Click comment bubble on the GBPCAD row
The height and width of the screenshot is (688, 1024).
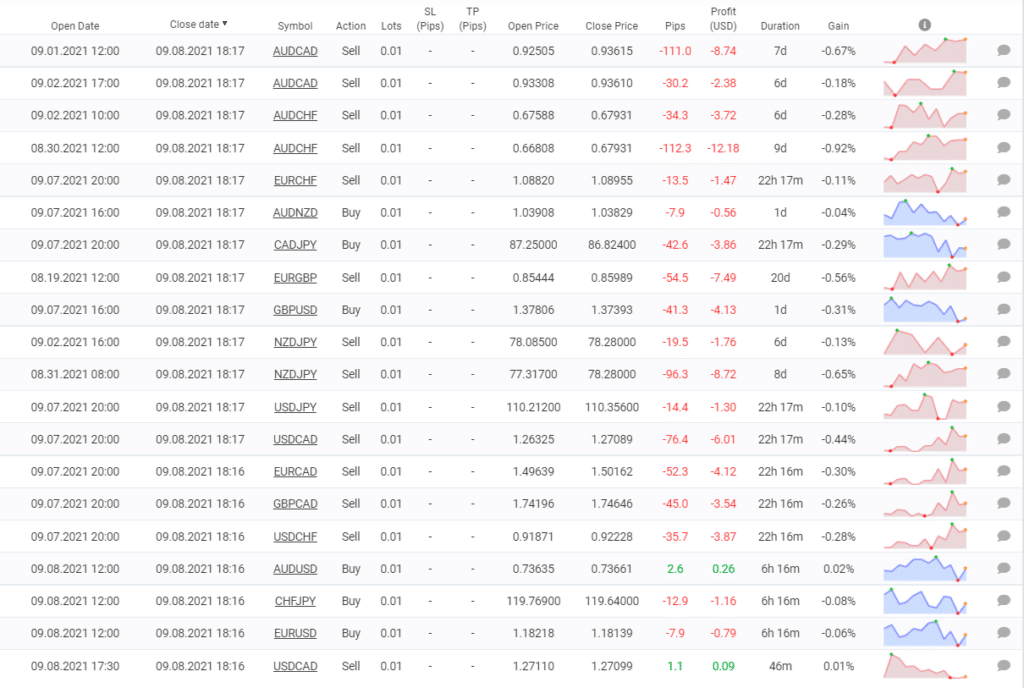pos(1004,504)
